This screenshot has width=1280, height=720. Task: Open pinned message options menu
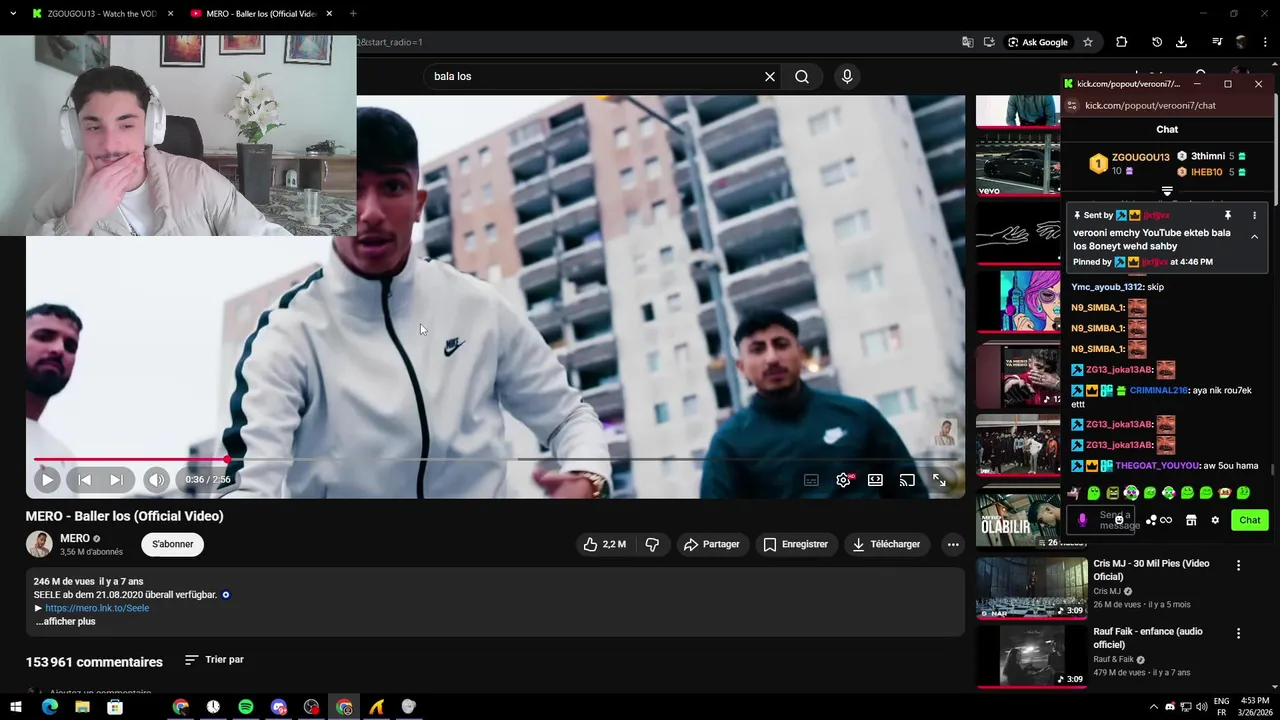pyautogui.click(x=1254, y=215)
